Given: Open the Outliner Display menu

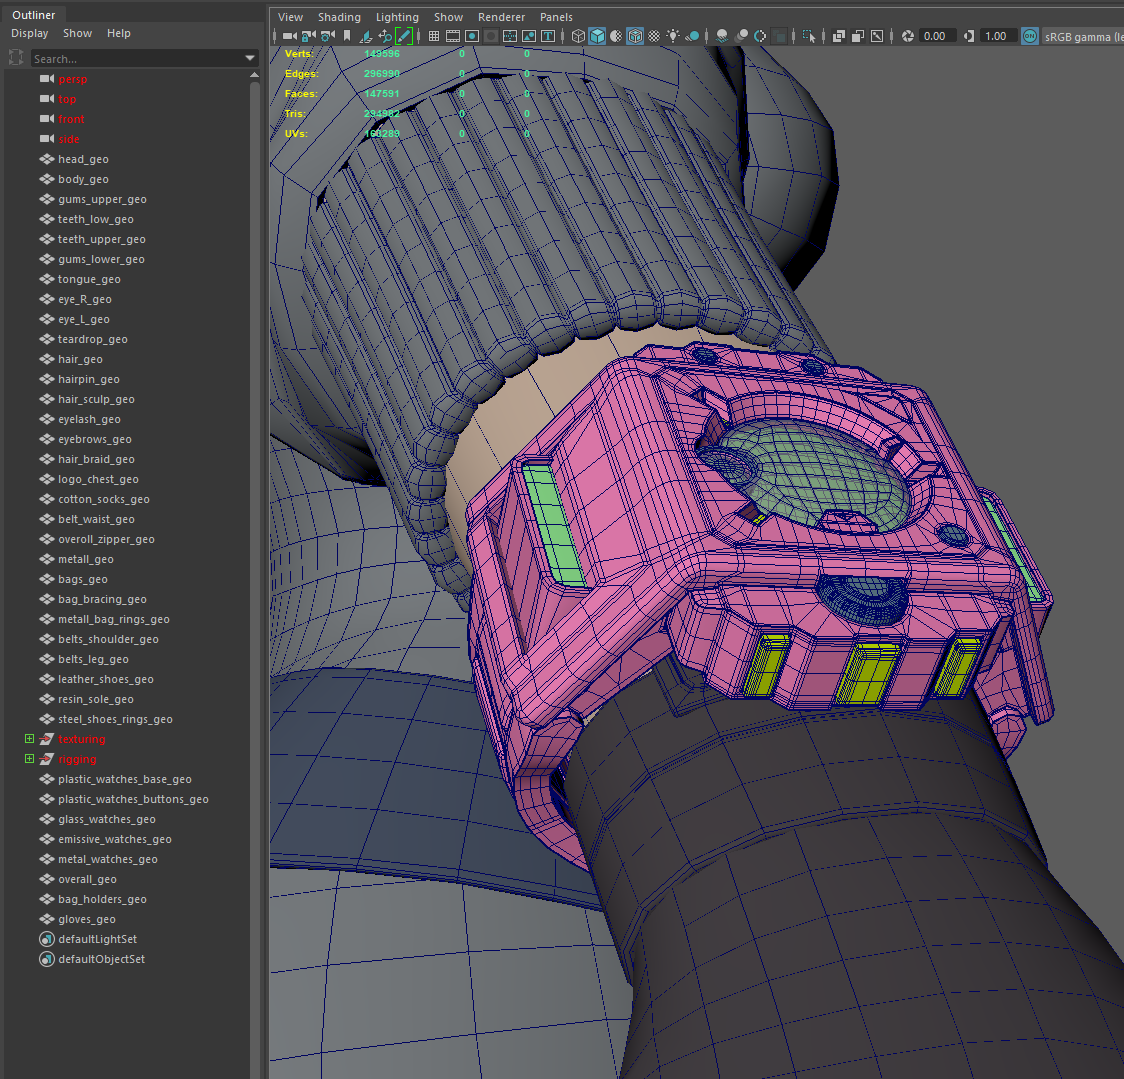Looking at the screenshot, I should pyautogui.click(x=30, y=33).
